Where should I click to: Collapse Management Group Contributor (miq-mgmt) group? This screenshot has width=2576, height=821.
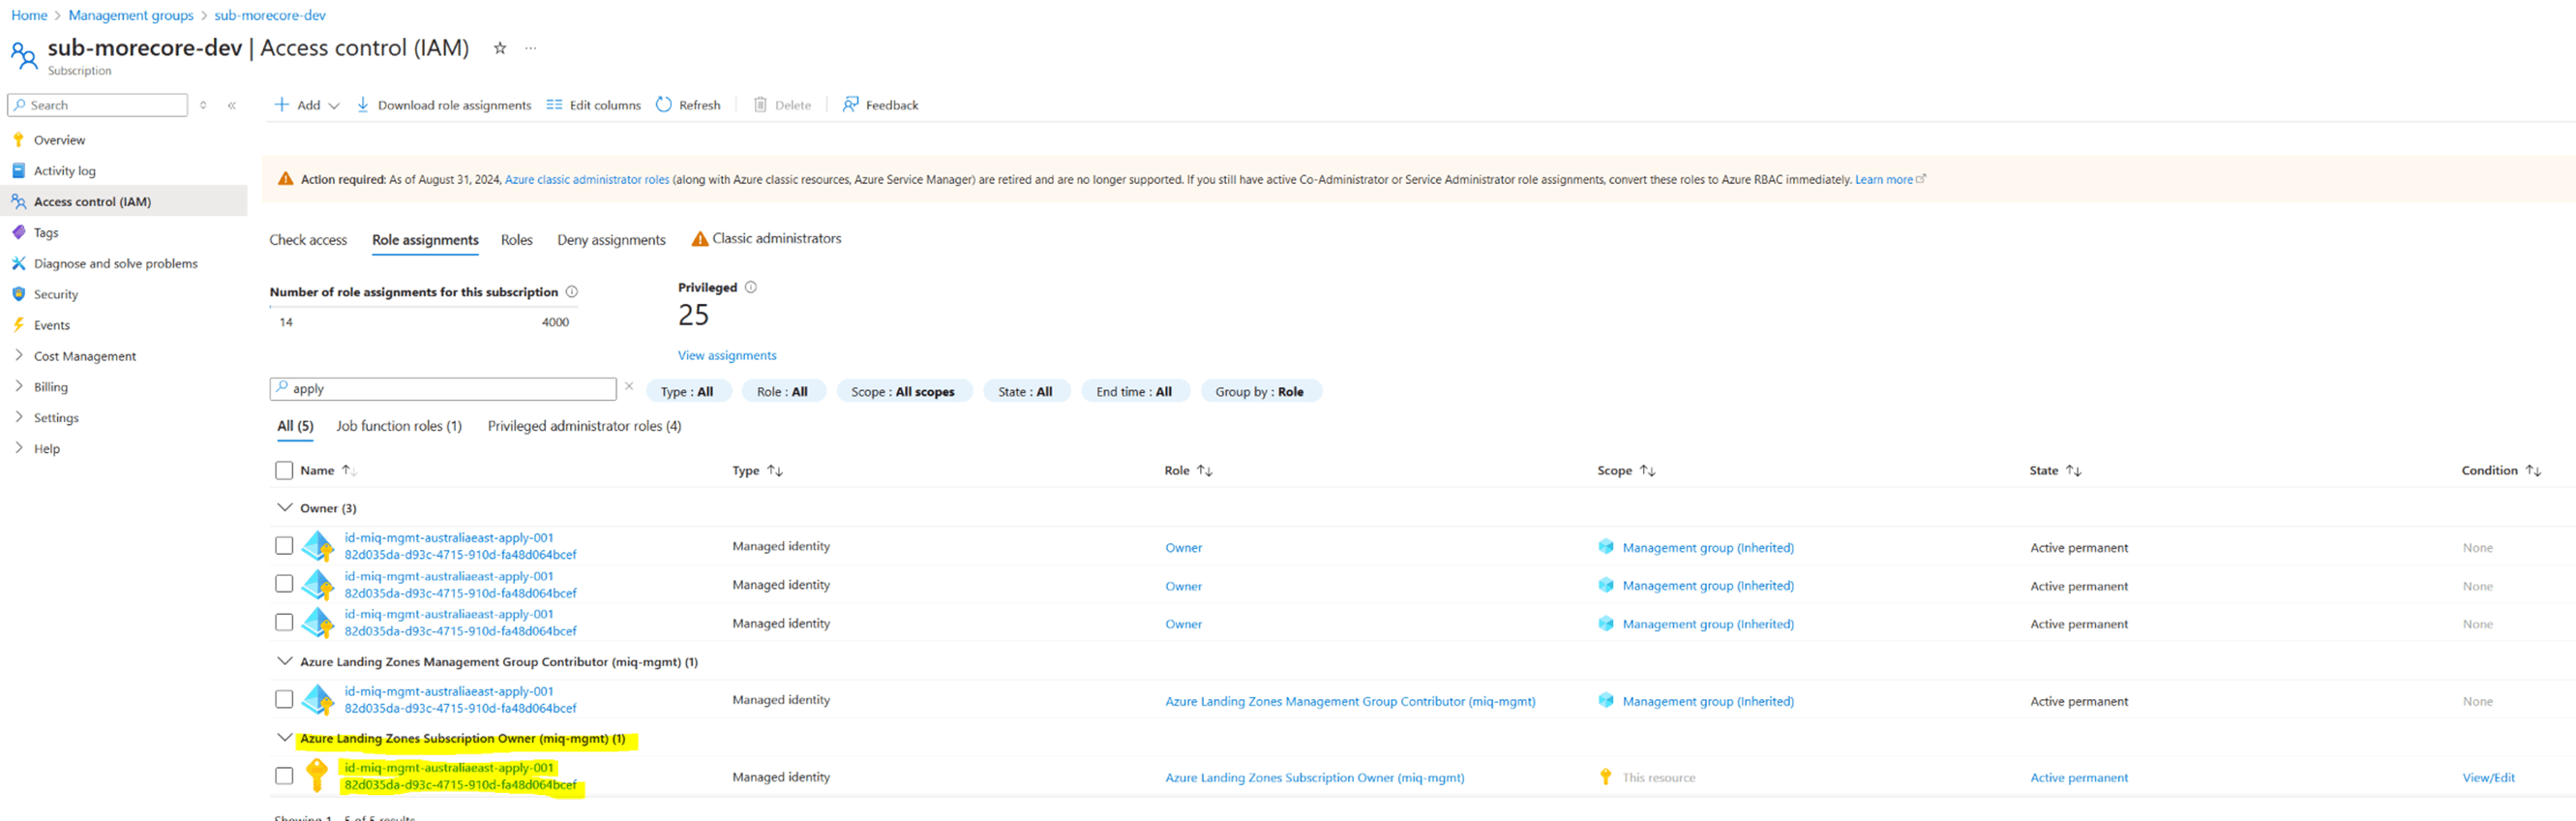coord(284,661)
